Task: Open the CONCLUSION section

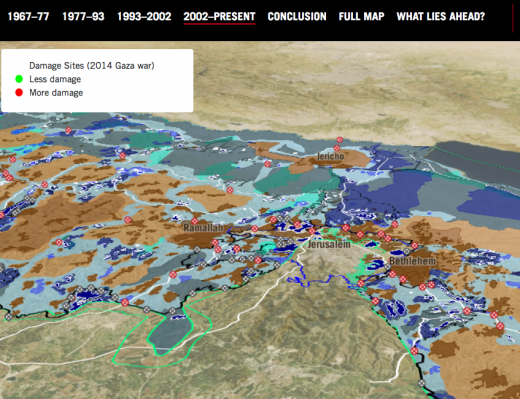Action: coord(297,16)
